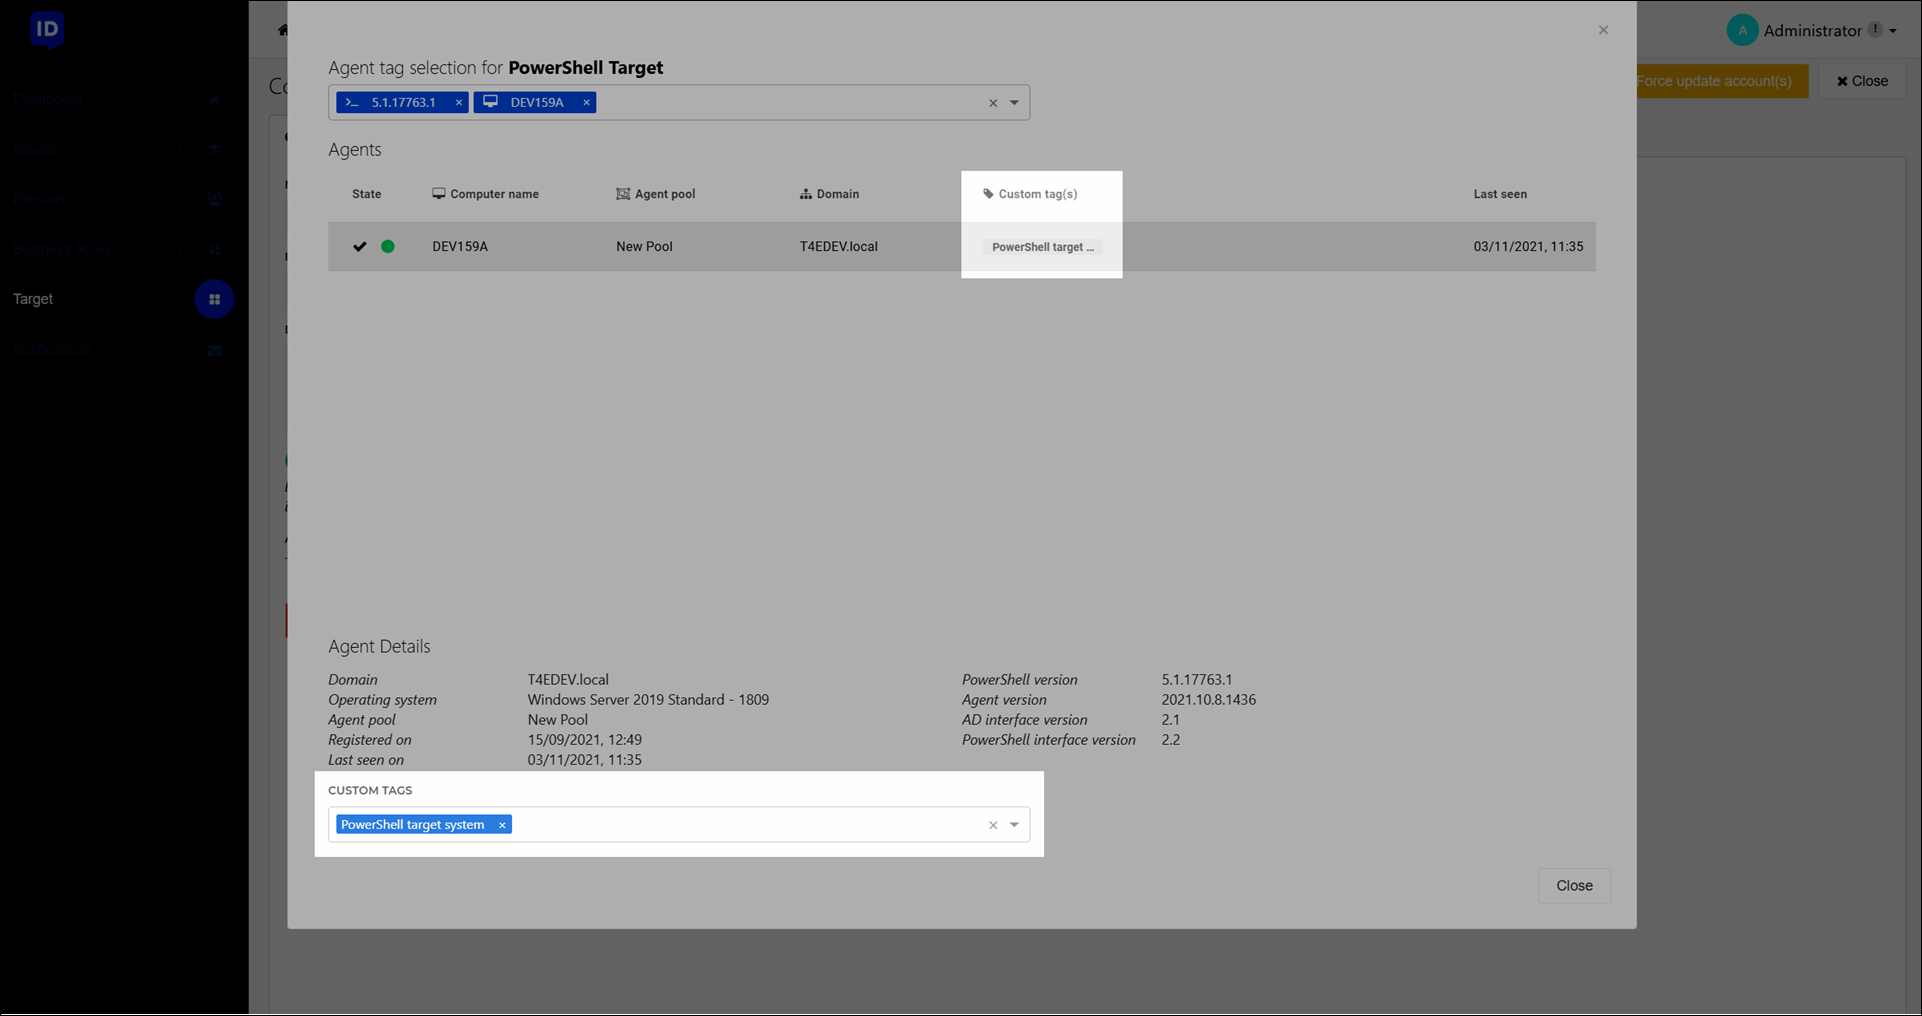
Task: Click the ID logo in sidebar
Action: click(47, 29)
